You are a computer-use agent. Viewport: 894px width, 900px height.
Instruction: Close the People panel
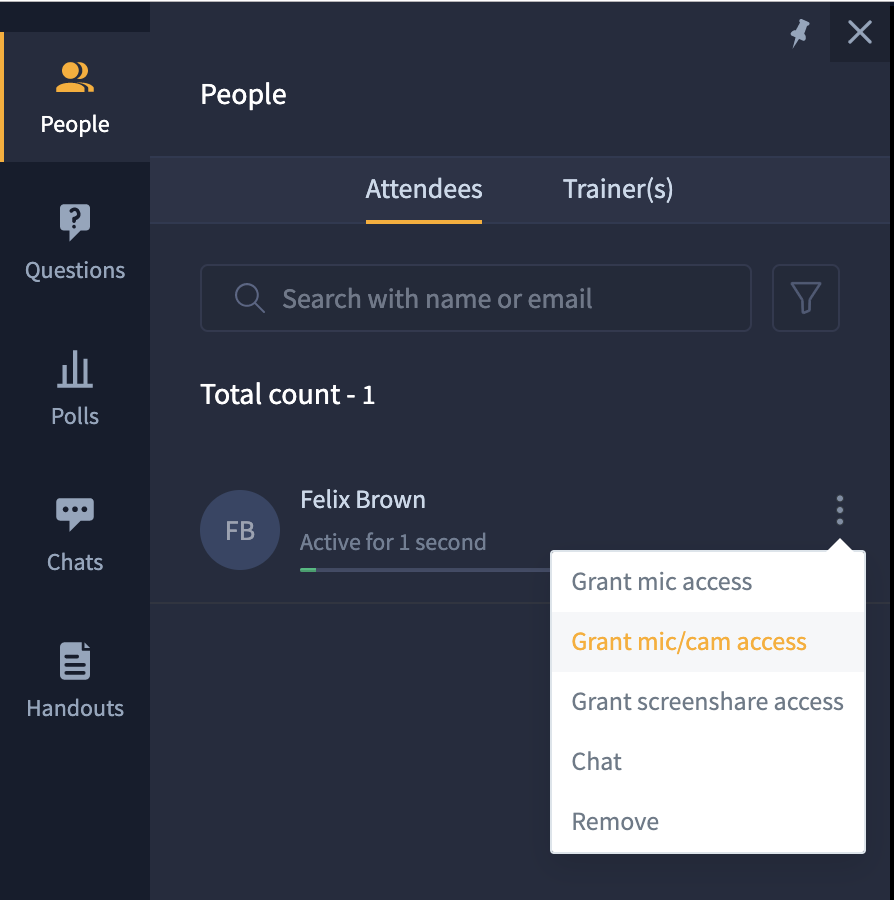coord(860,32)
